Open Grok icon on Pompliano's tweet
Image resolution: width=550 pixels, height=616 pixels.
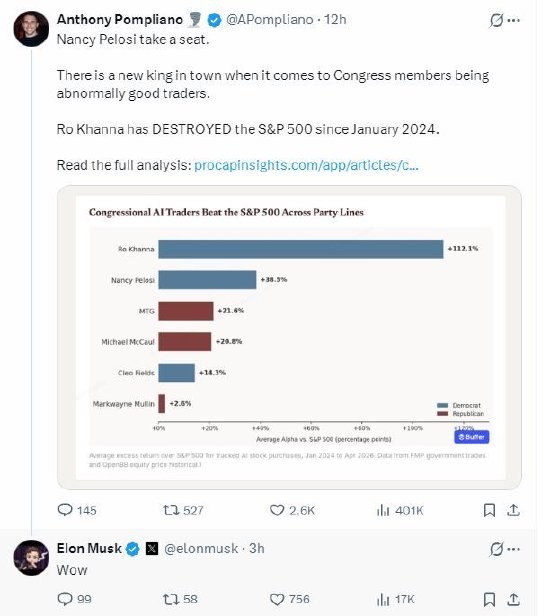click(x=496, y=20)
